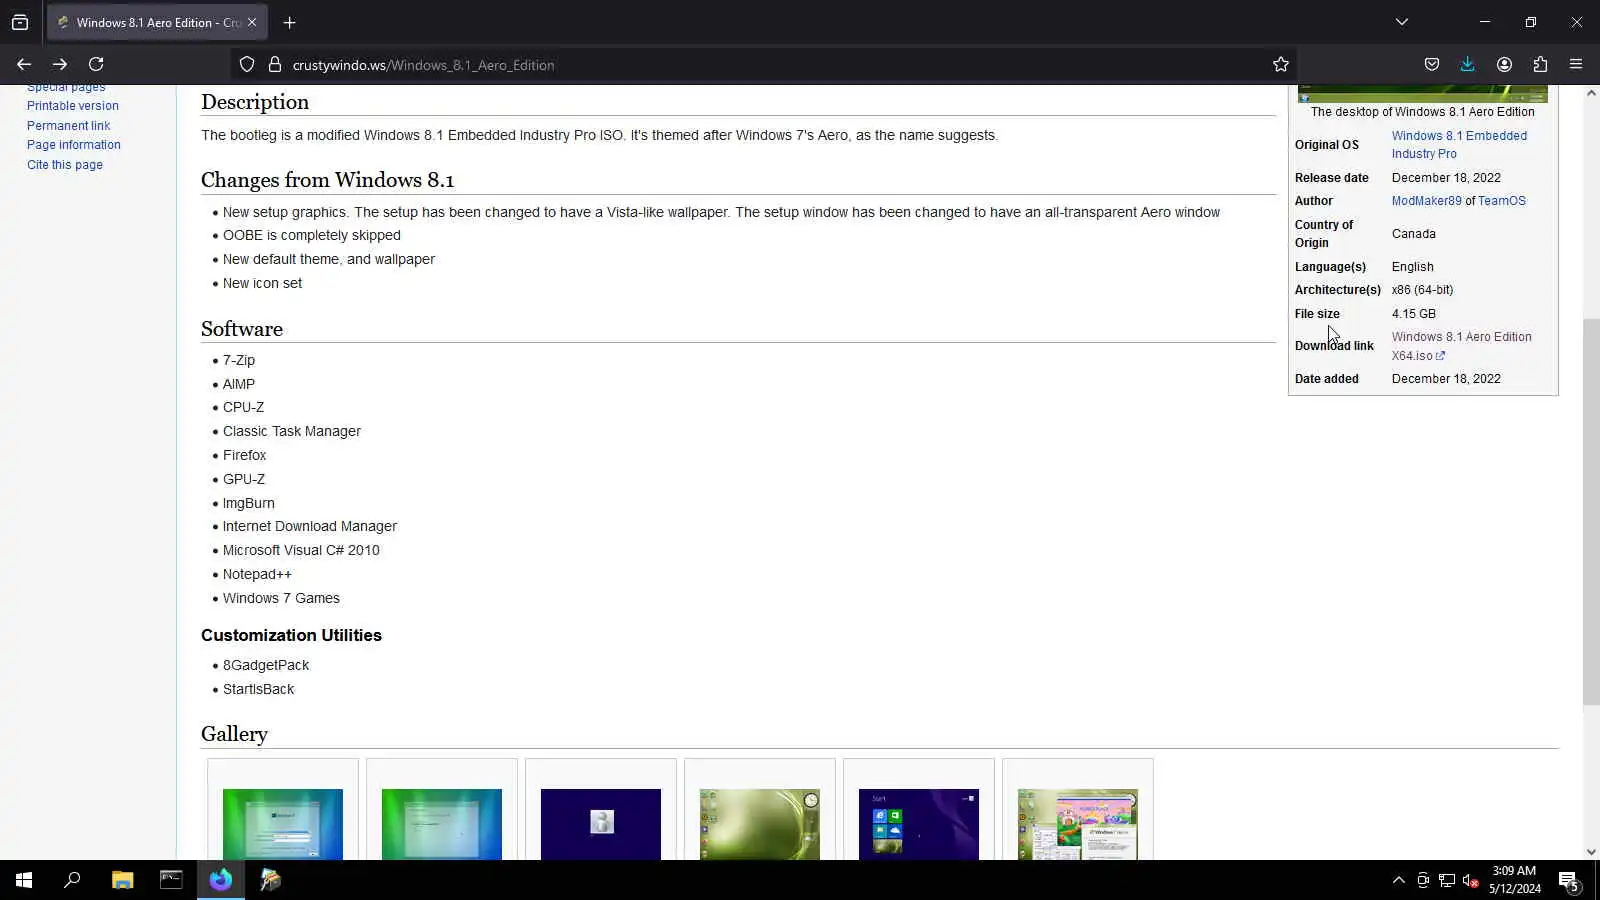
Task: Open the Start screen gallery thumbnail
Action: click(x=919, y=824)
